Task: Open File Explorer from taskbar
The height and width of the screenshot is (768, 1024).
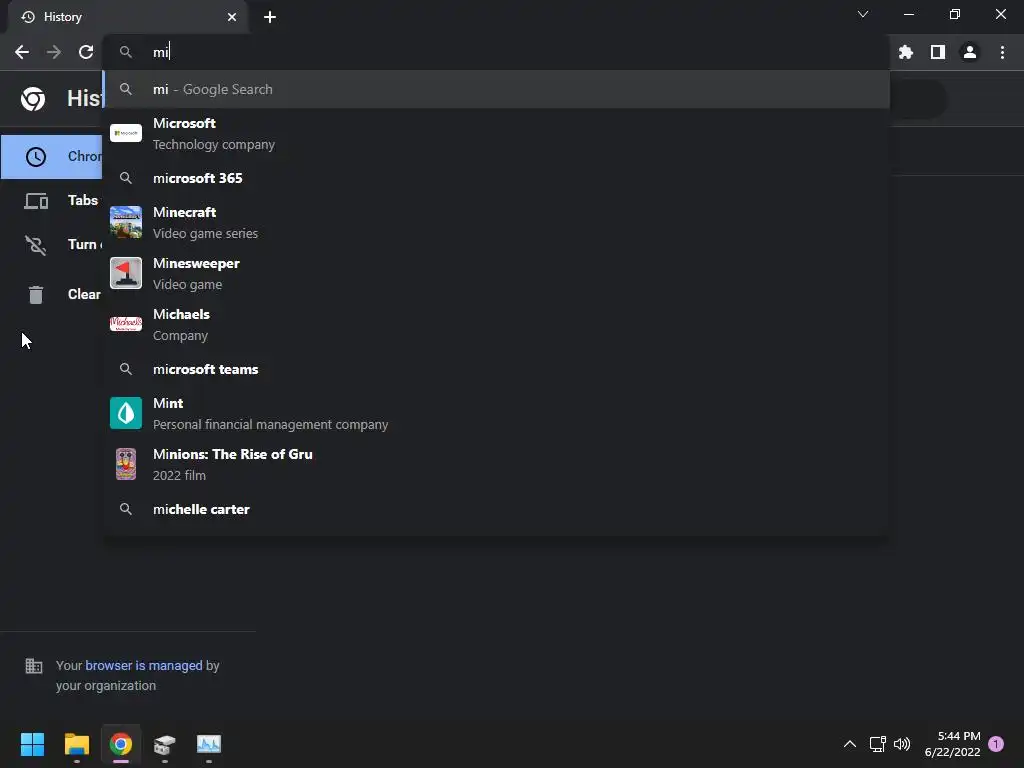Action: (76, 744)
